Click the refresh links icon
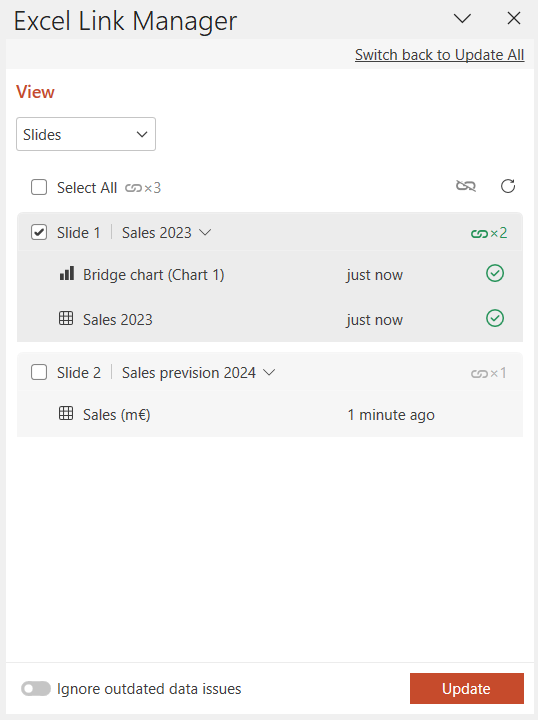This screenshot has width=538, height=720. 508,186
